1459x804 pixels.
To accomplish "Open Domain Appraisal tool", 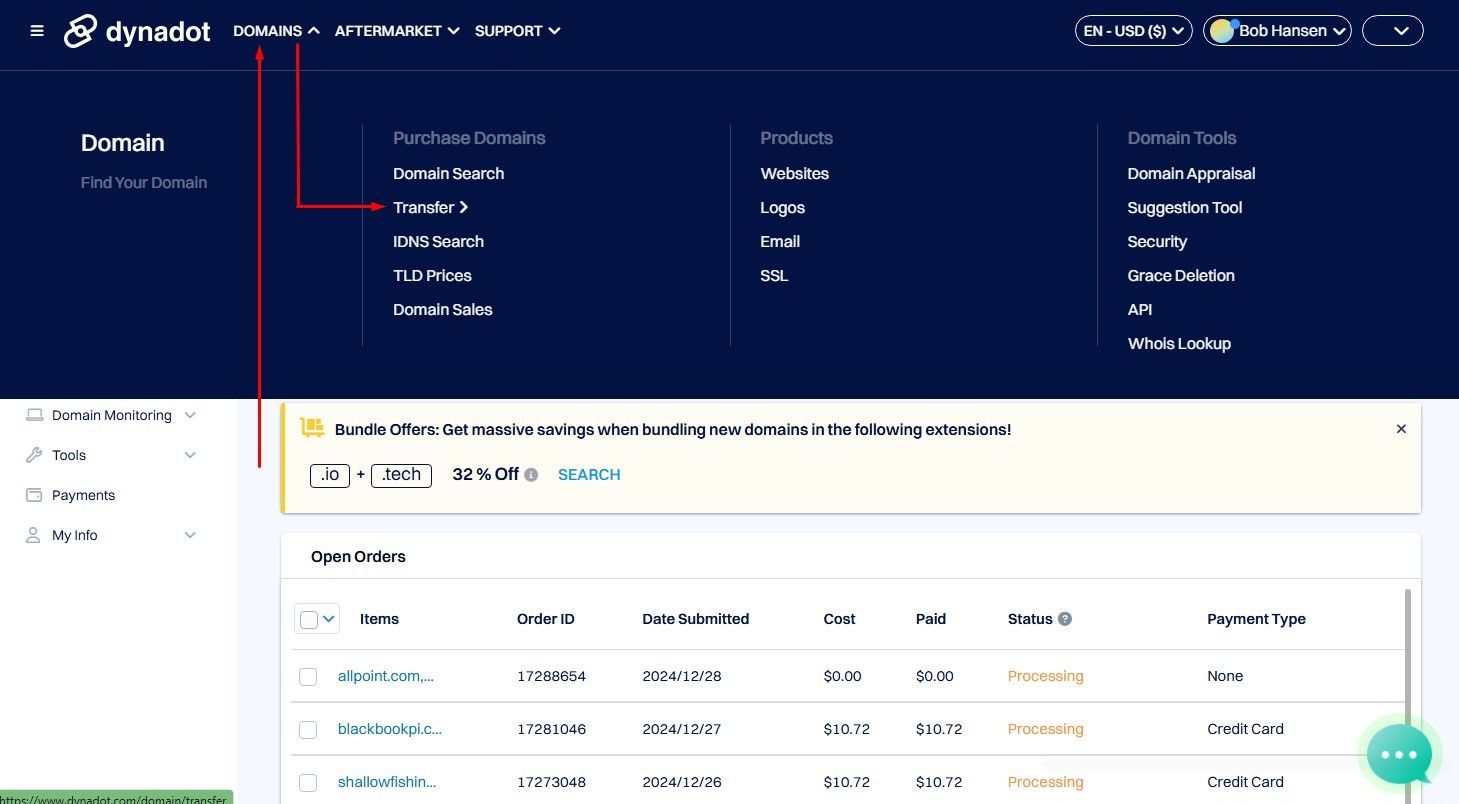I will [x=1191, y=174].
